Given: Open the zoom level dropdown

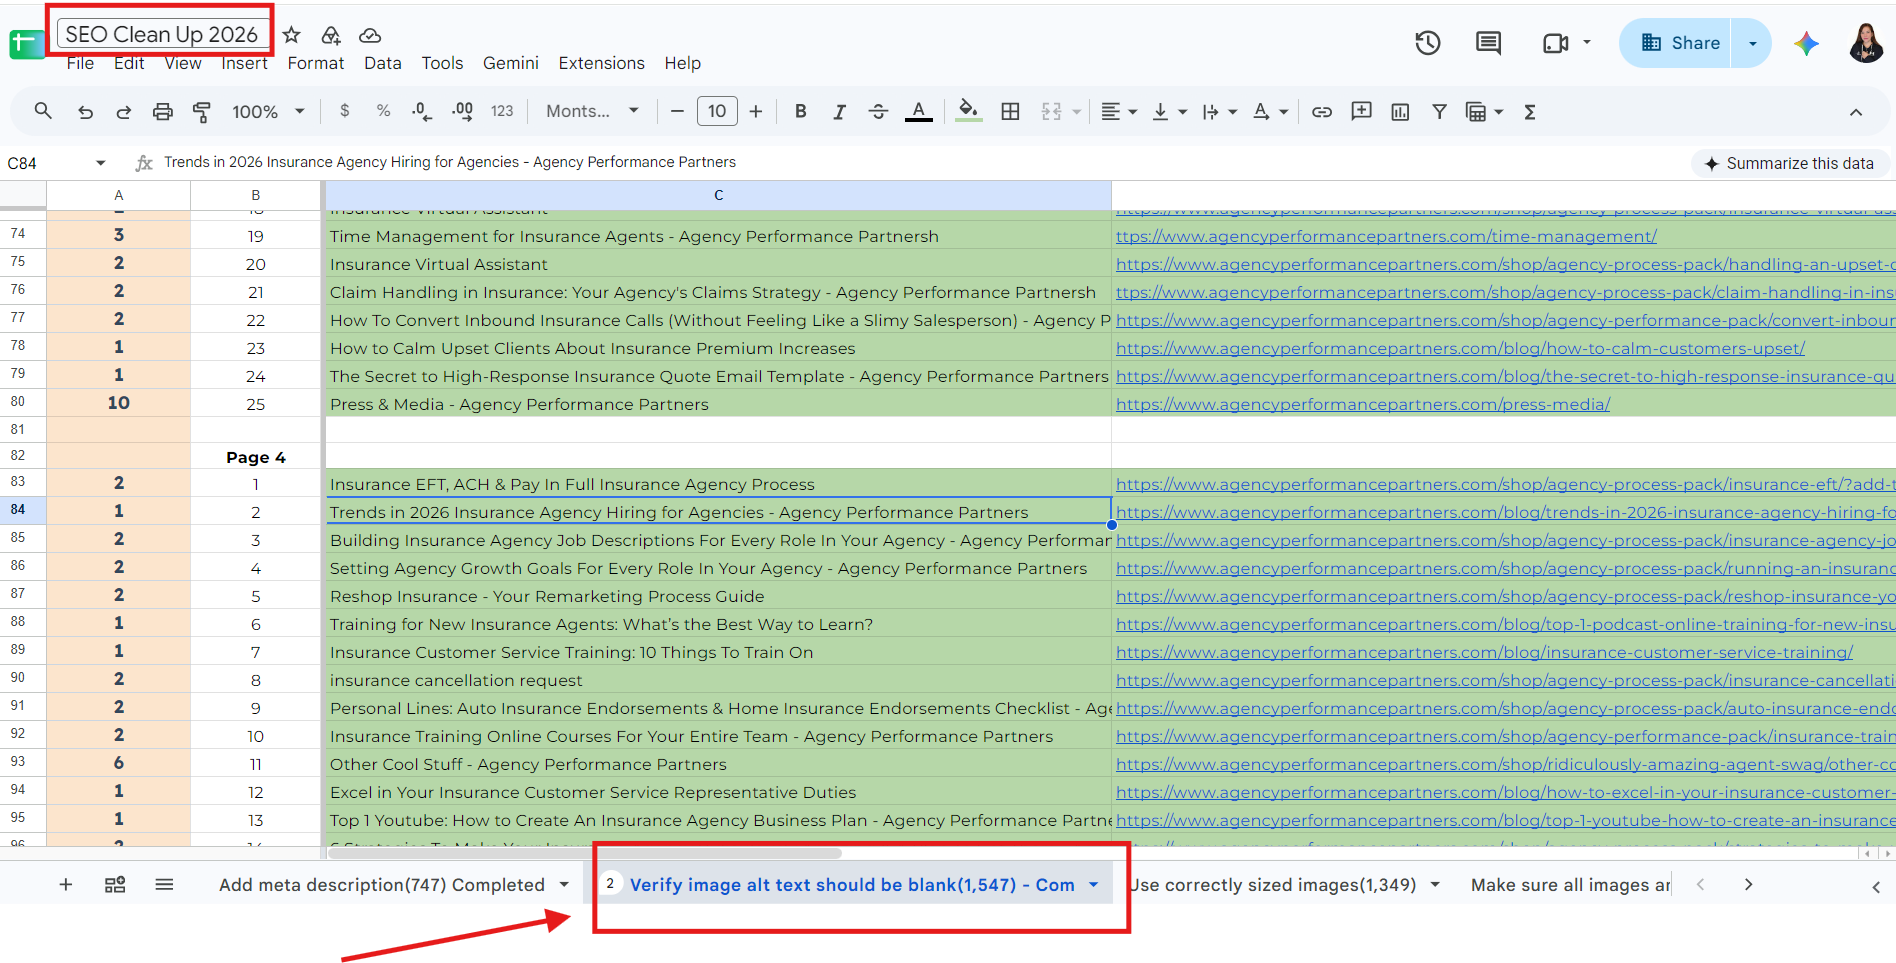Looking at the screenshot, I should 268,112.
